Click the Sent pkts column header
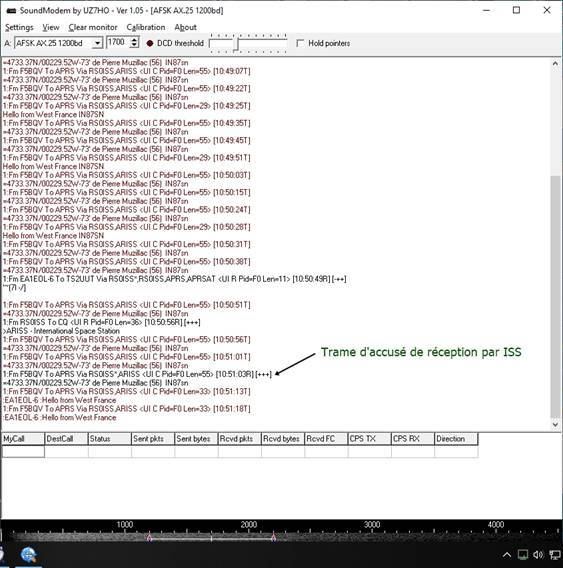The image size is (563, 568). (153, 439)
